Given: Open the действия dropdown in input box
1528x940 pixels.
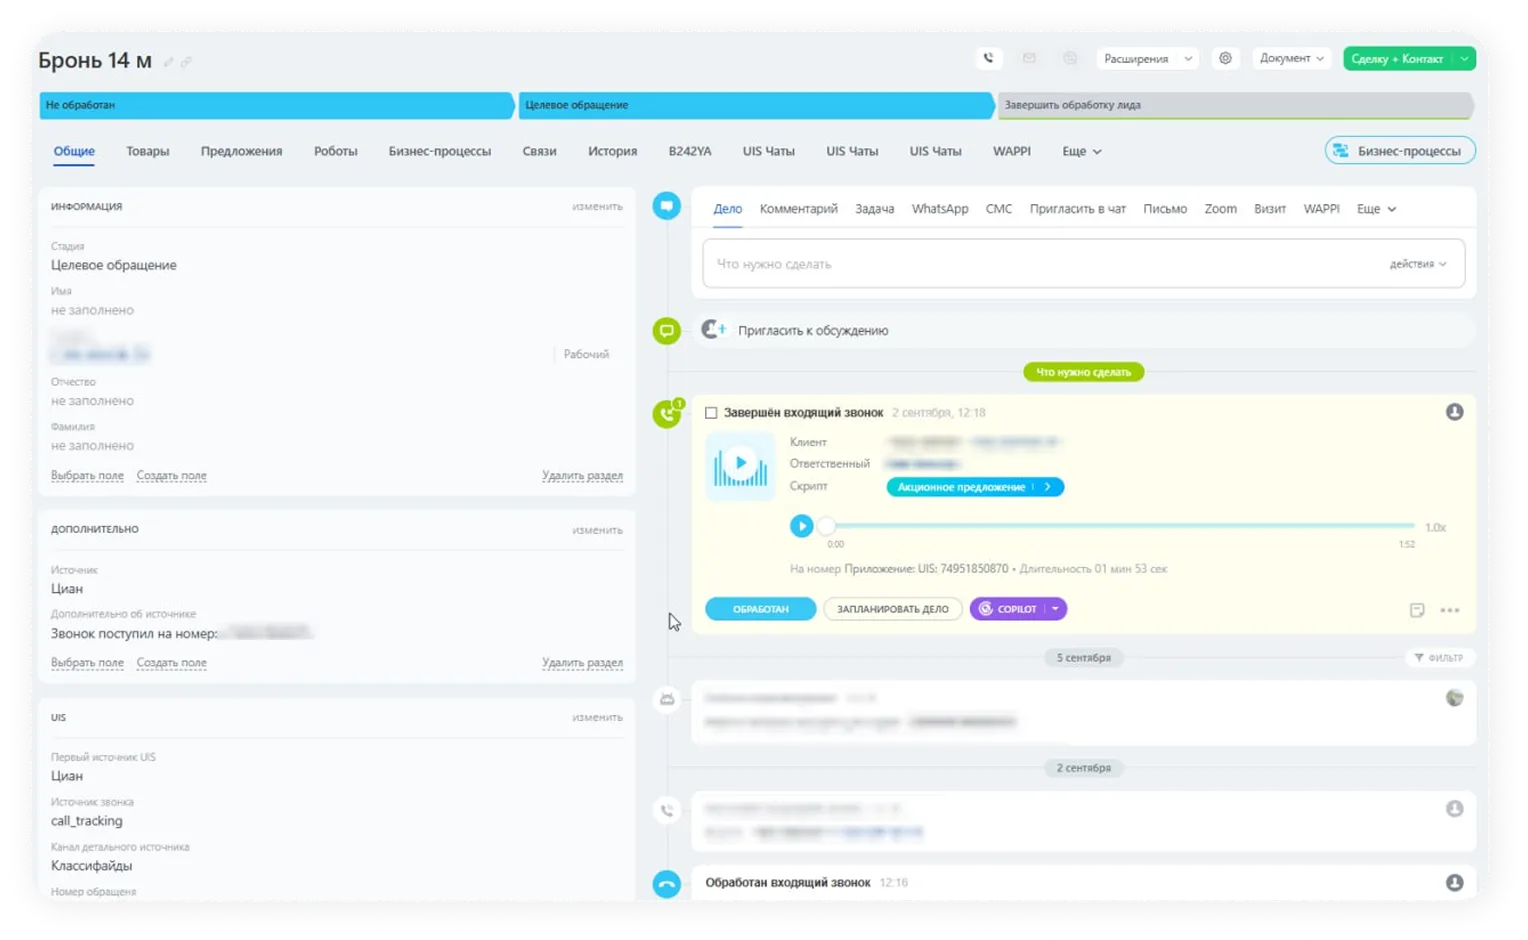Looking at the screenshot, I should (1417, 264).
